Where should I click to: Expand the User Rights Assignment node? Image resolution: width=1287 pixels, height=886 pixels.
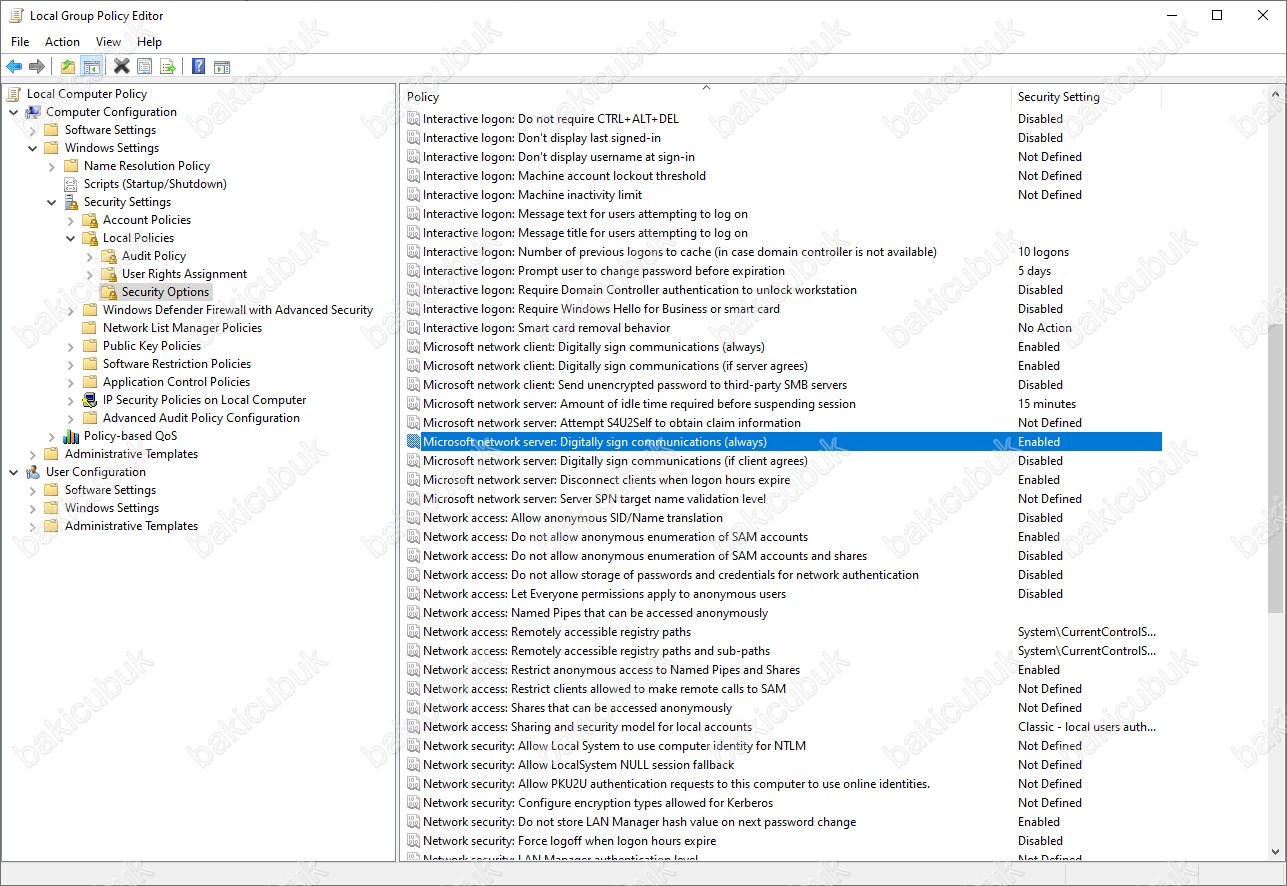[x=90, y=274]
